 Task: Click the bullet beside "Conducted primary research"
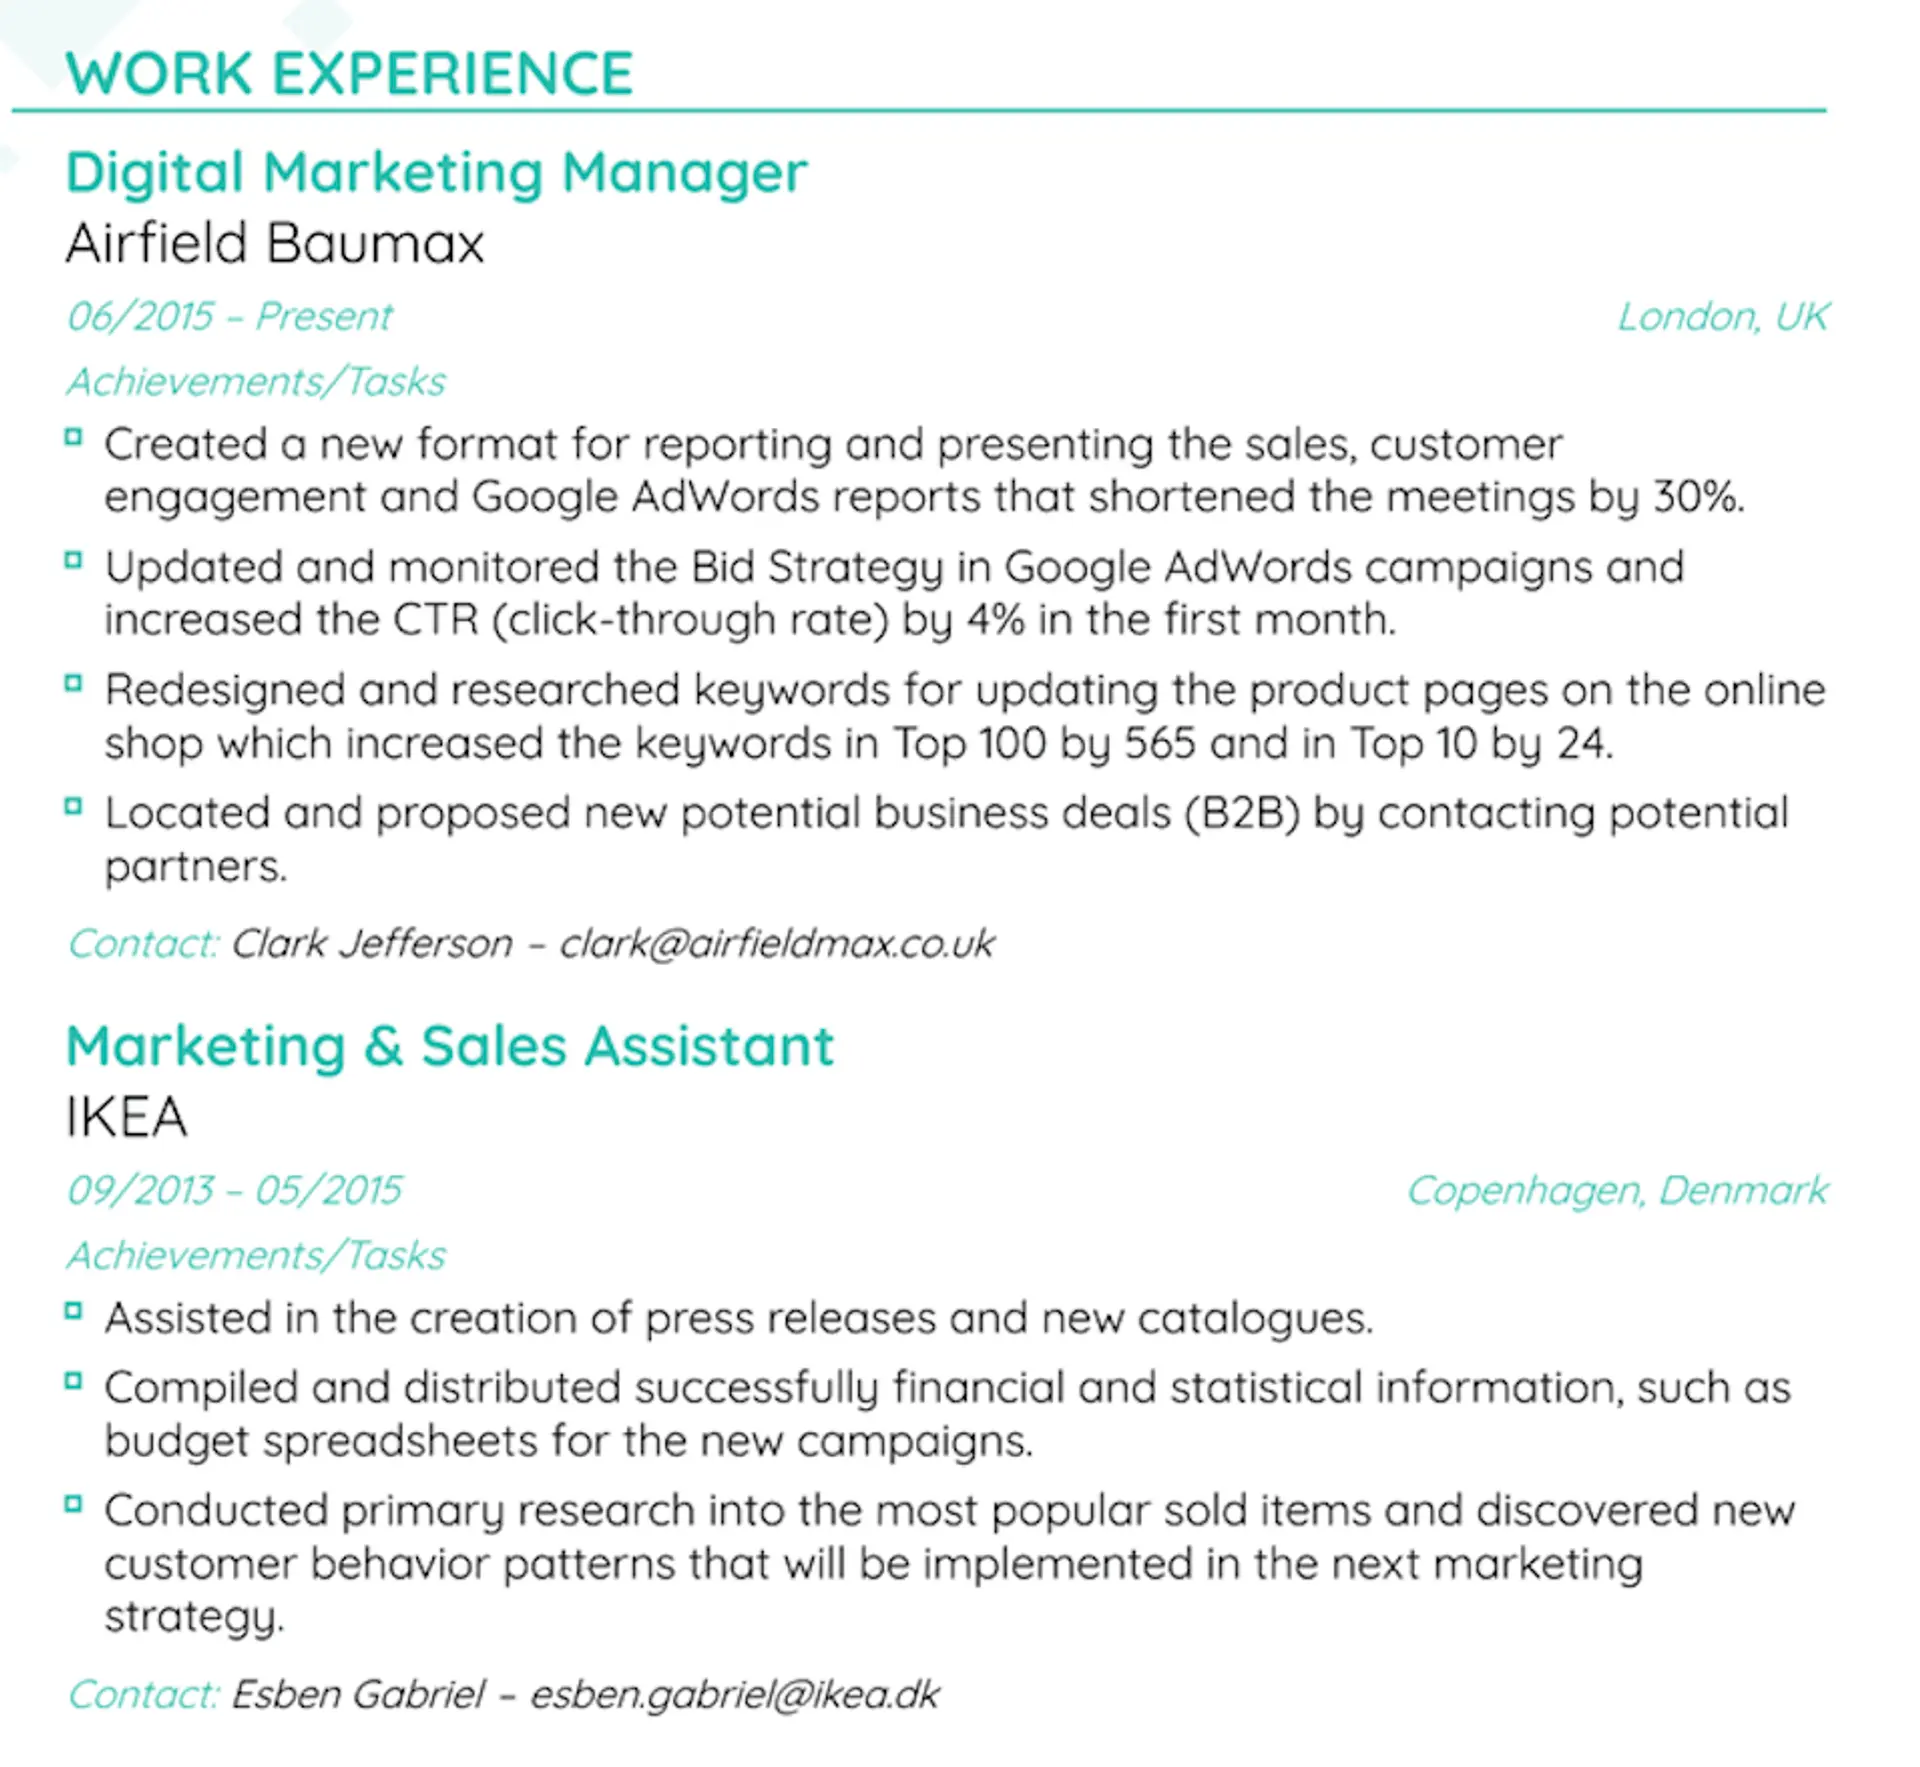(x=73, y=1504)
